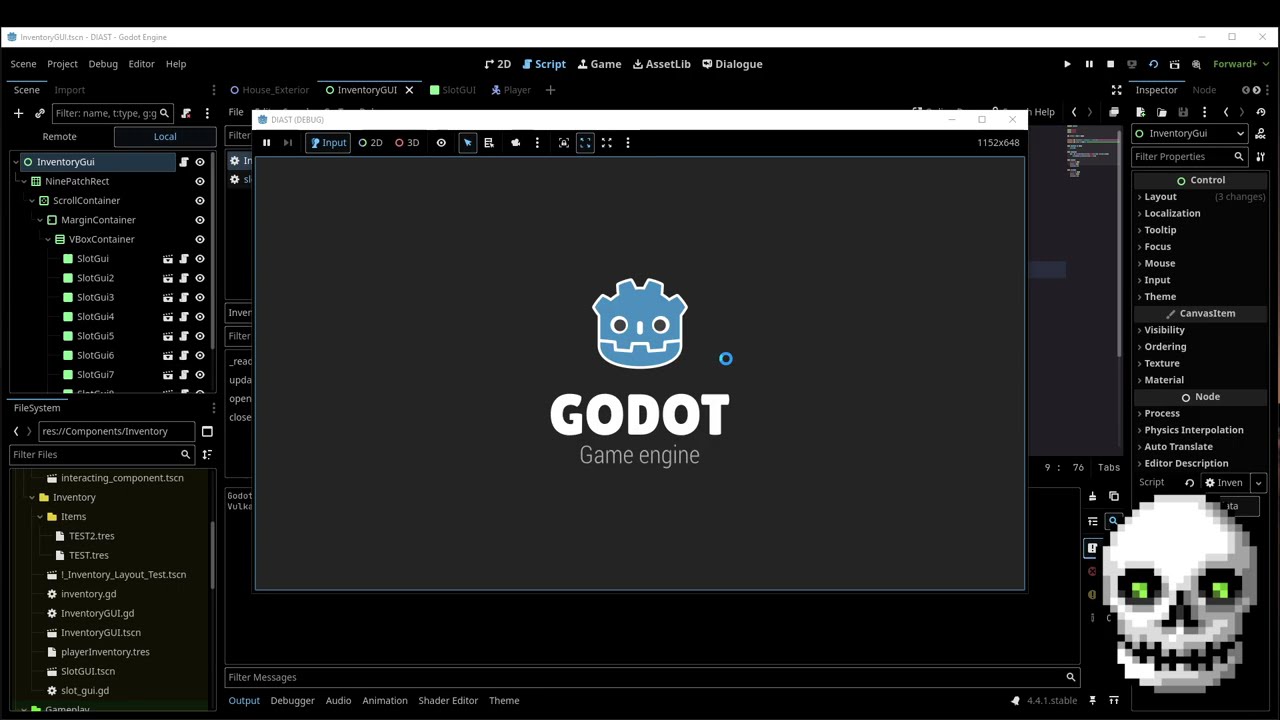This screenshot has height=720, width=1280.
Task: Create a new resource in Inspector
Action: pyautogui.click(x=1140, y=112)
